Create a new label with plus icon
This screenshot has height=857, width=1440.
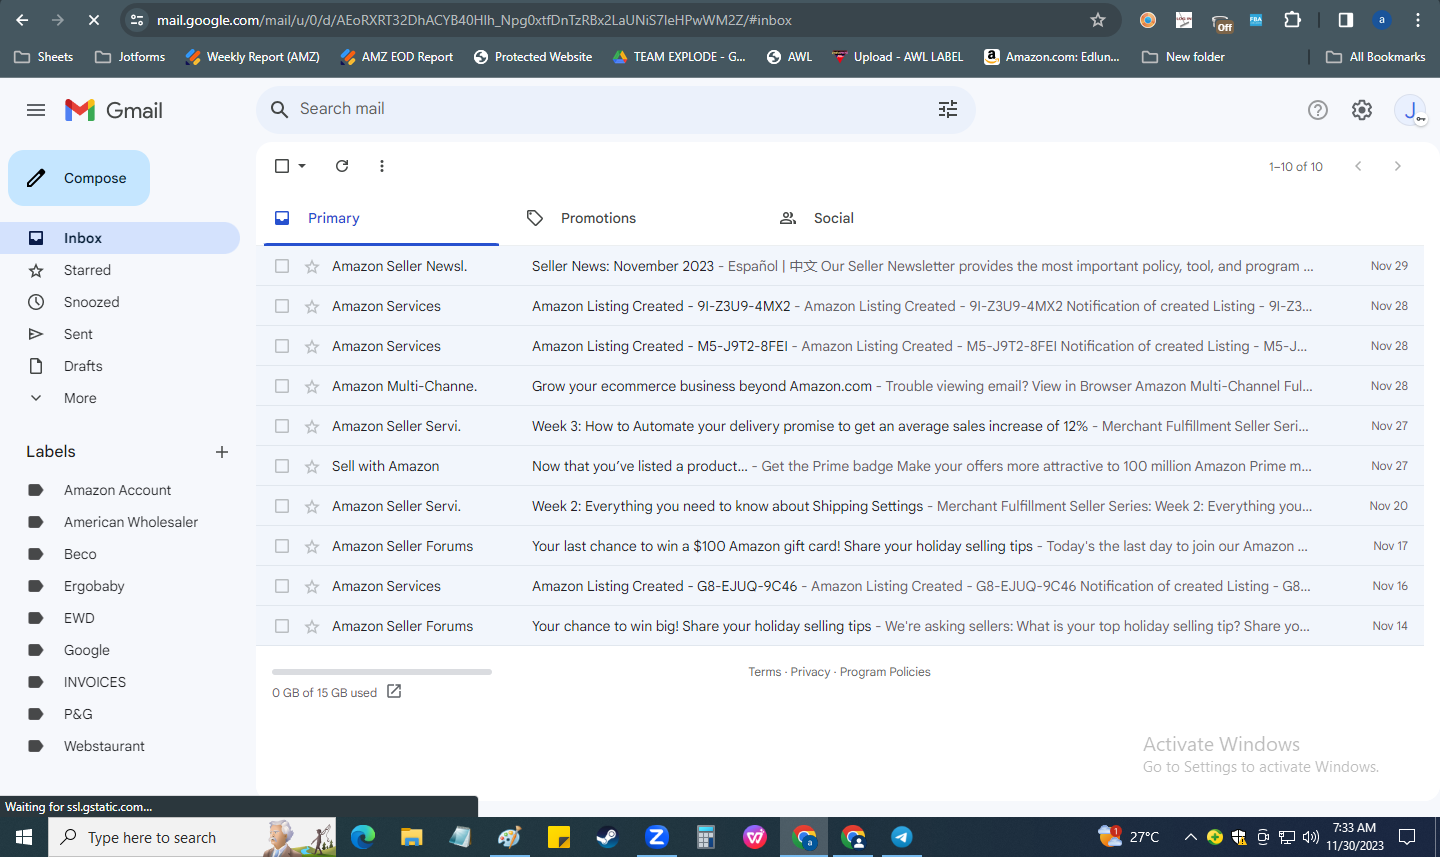(x=222, y=452)
